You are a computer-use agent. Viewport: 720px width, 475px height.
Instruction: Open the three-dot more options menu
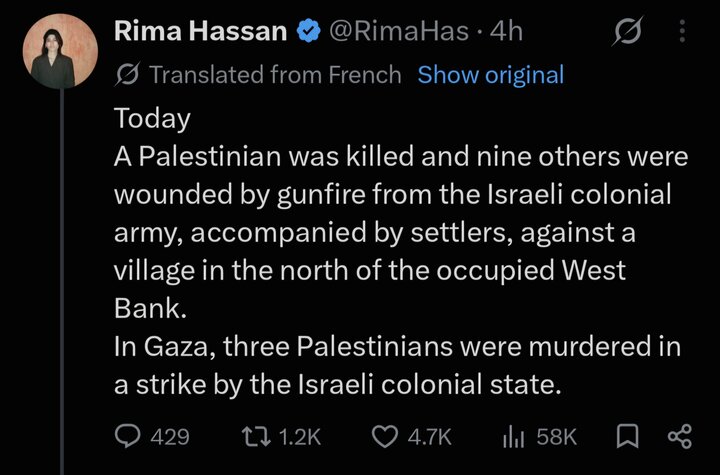click(x=682, y=31)
